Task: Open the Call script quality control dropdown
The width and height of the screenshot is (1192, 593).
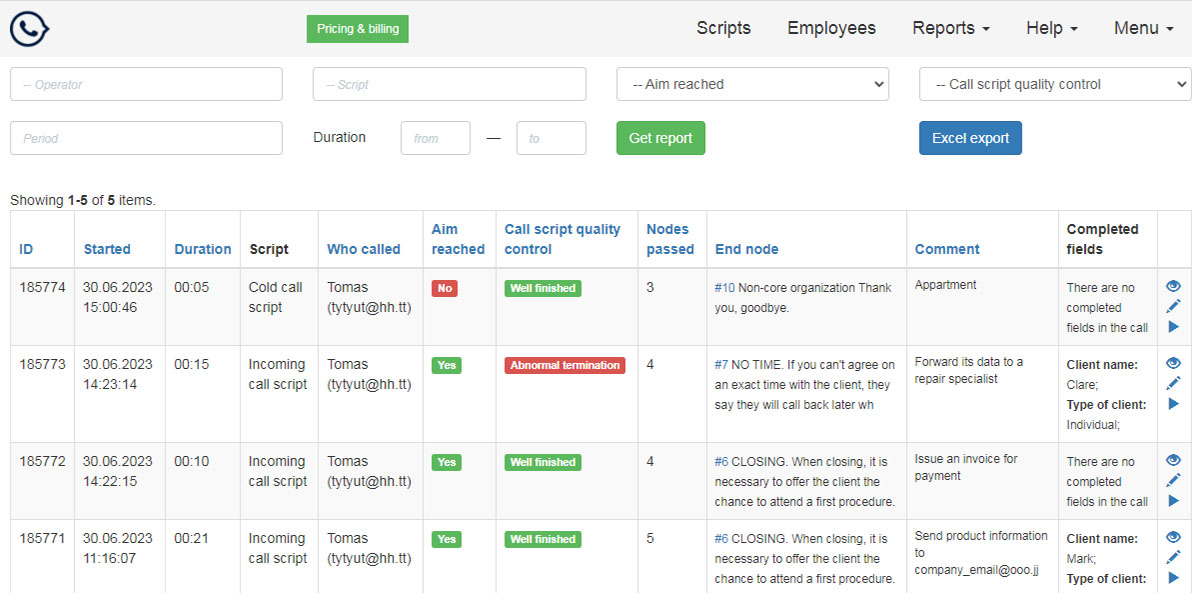Action: [x=1055, y=84]
